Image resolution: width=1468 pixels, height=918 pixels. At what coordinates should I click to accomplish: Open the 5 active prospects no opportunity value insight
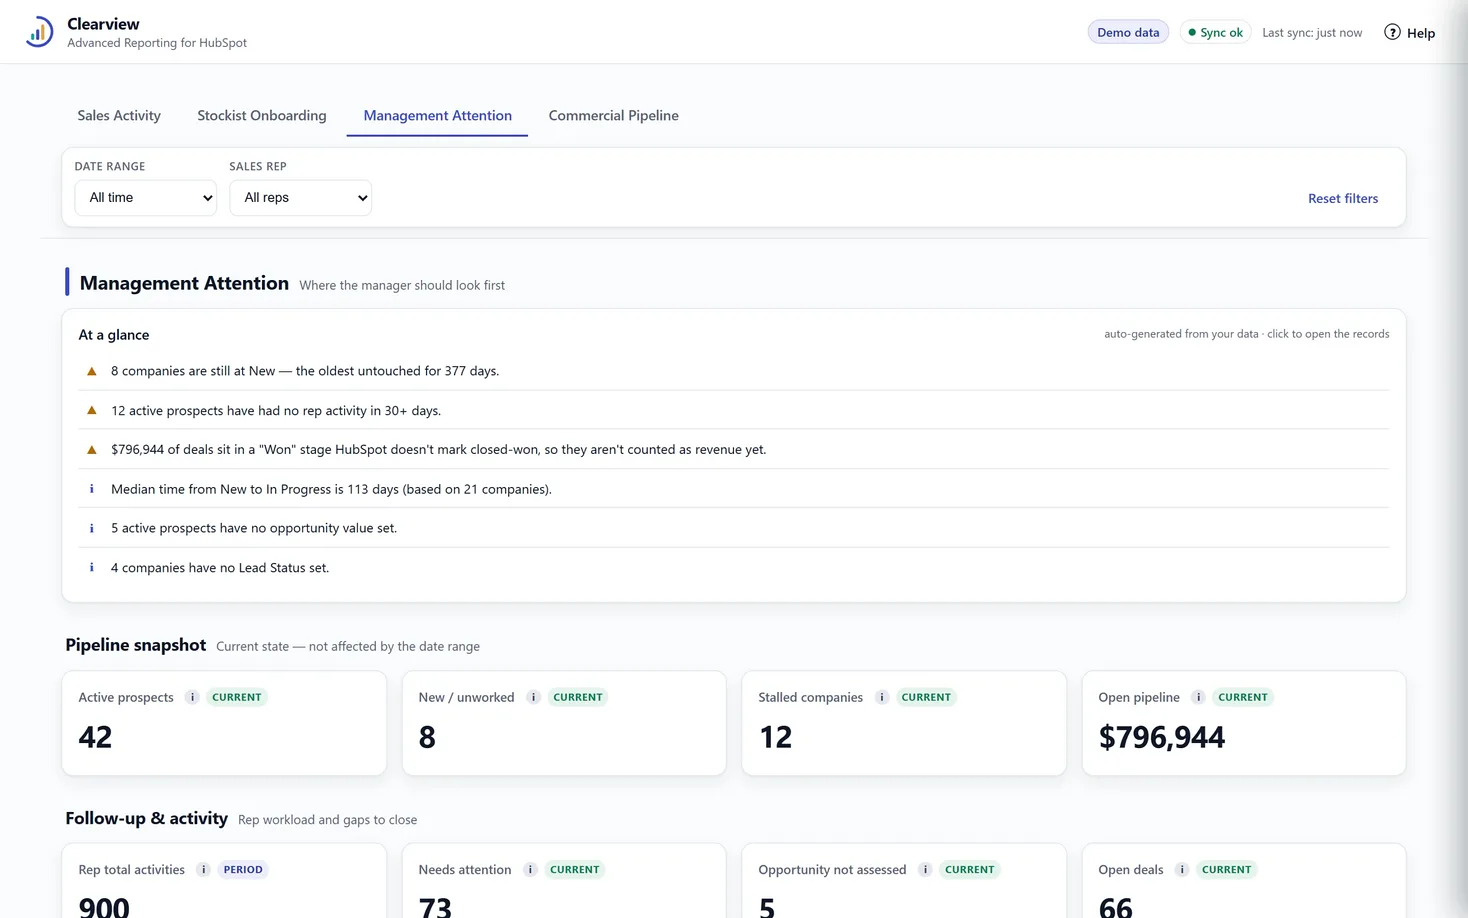click(x=734, y=528)
